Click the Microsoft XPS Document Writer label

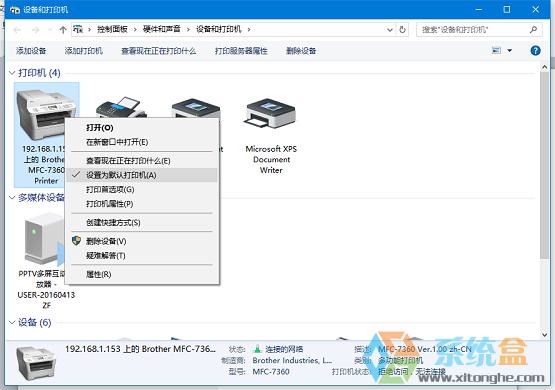[x=271, y=159]
